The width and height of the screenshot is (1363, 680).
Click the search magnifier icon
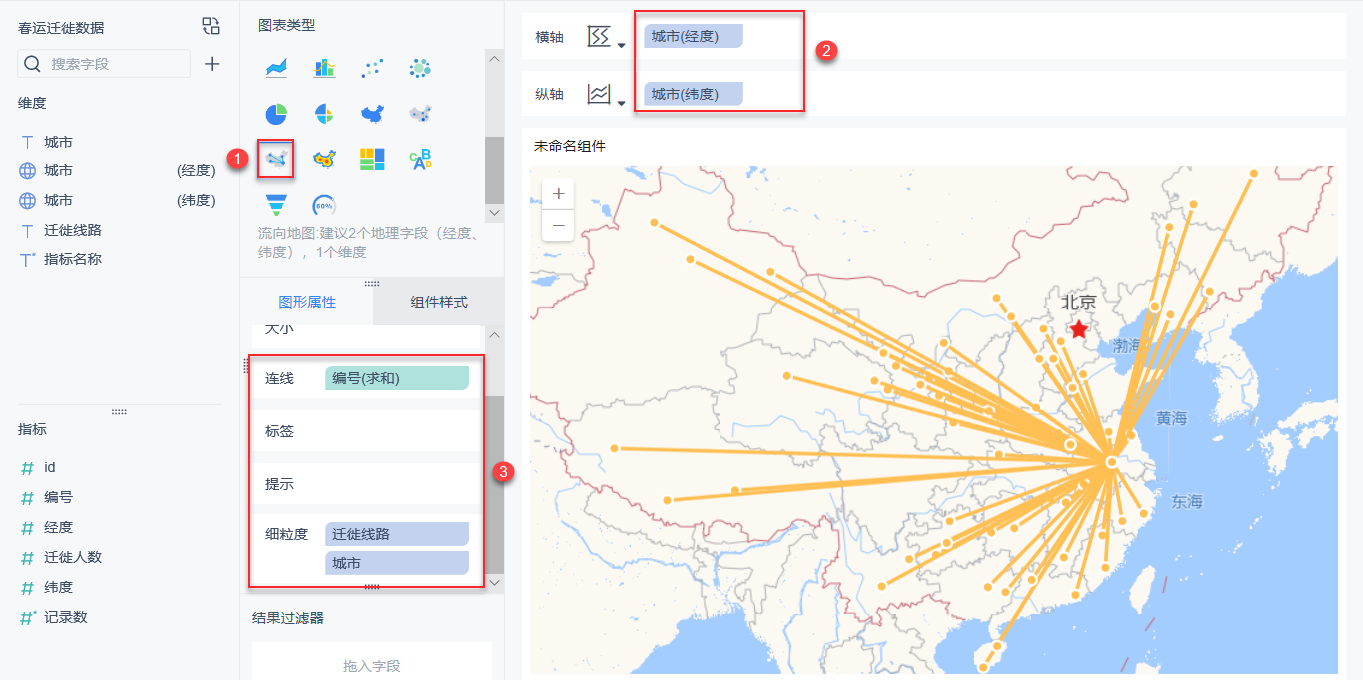[33, 64]
